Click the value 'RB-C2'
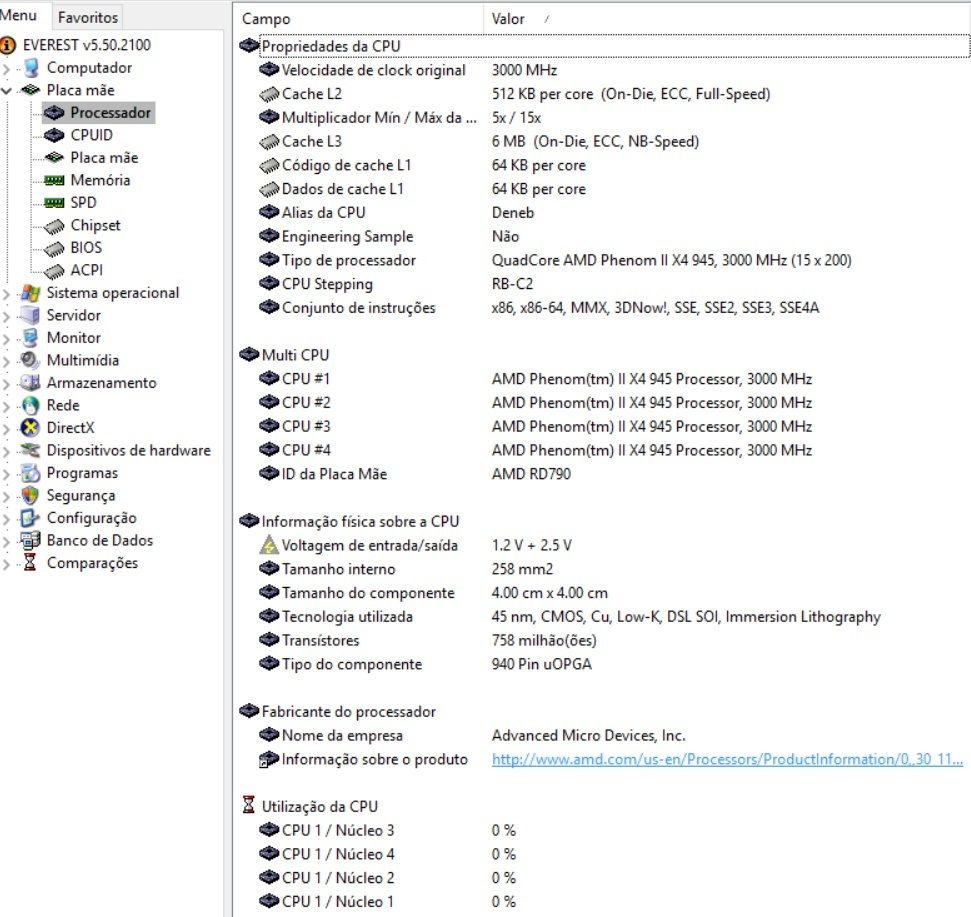Screen dimensions: 971x917 point(512,284)
